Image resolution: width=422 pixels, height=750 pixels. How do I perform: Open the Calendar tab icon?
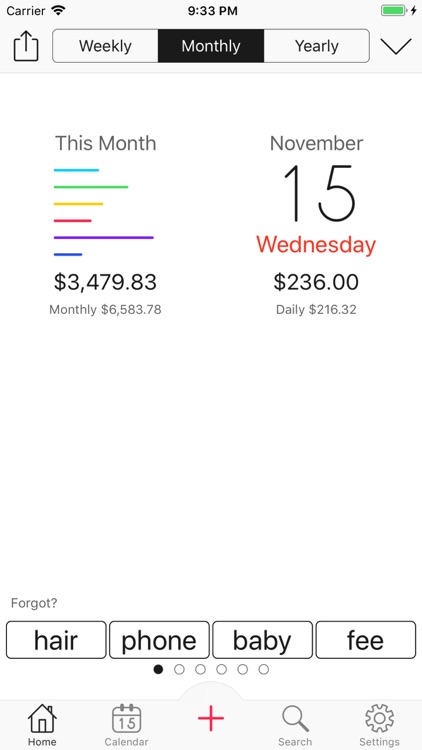click(x=126, y=718)
